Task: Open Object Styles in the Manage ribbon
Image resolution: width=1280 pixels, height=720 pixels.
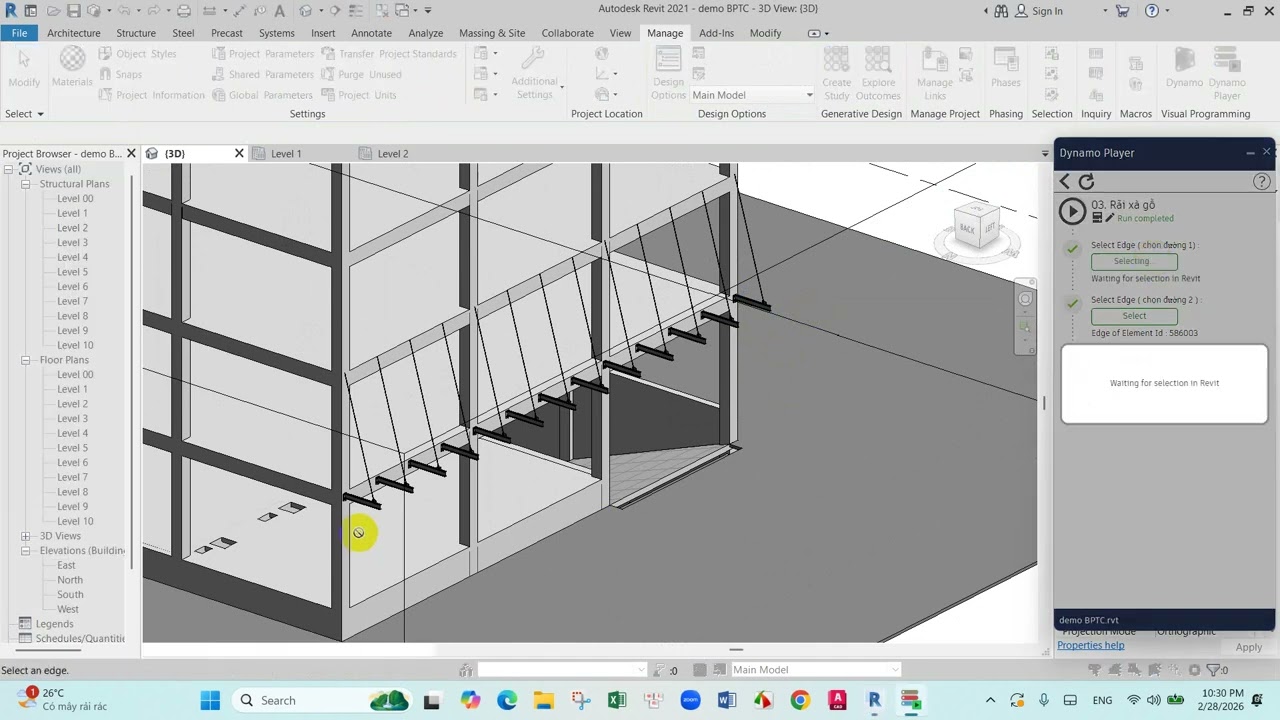Action: point(138,54)
